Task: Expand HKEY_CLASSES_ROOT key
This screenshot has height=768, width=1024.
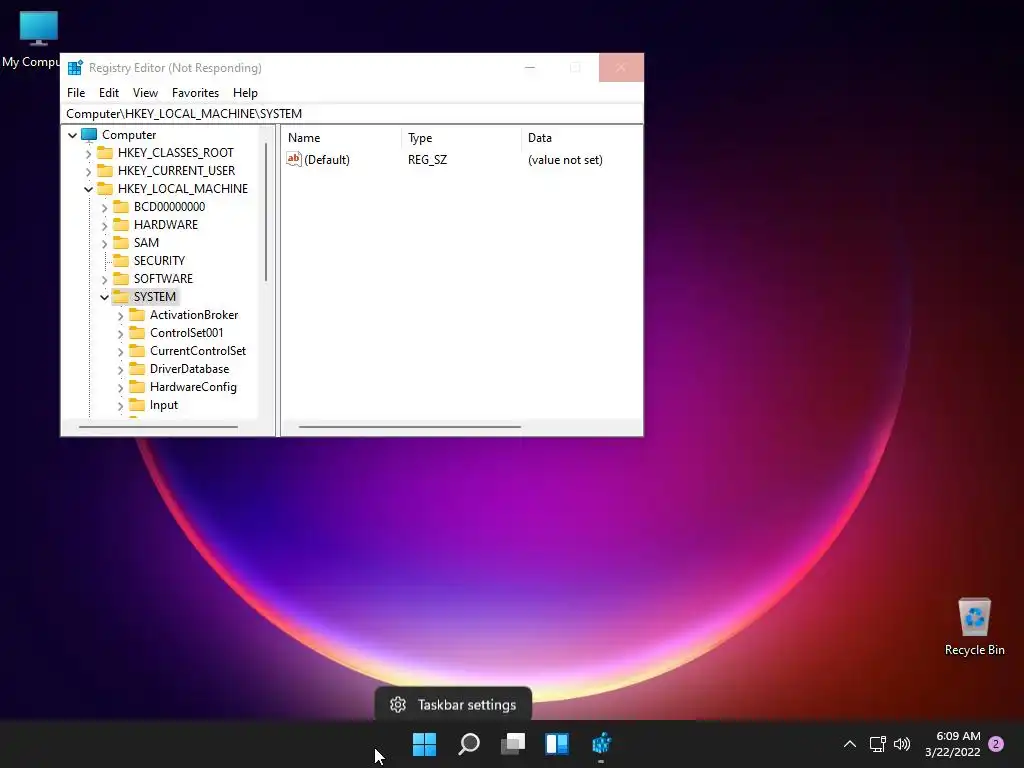Action: pyautogui.click(x=88, y=153)
